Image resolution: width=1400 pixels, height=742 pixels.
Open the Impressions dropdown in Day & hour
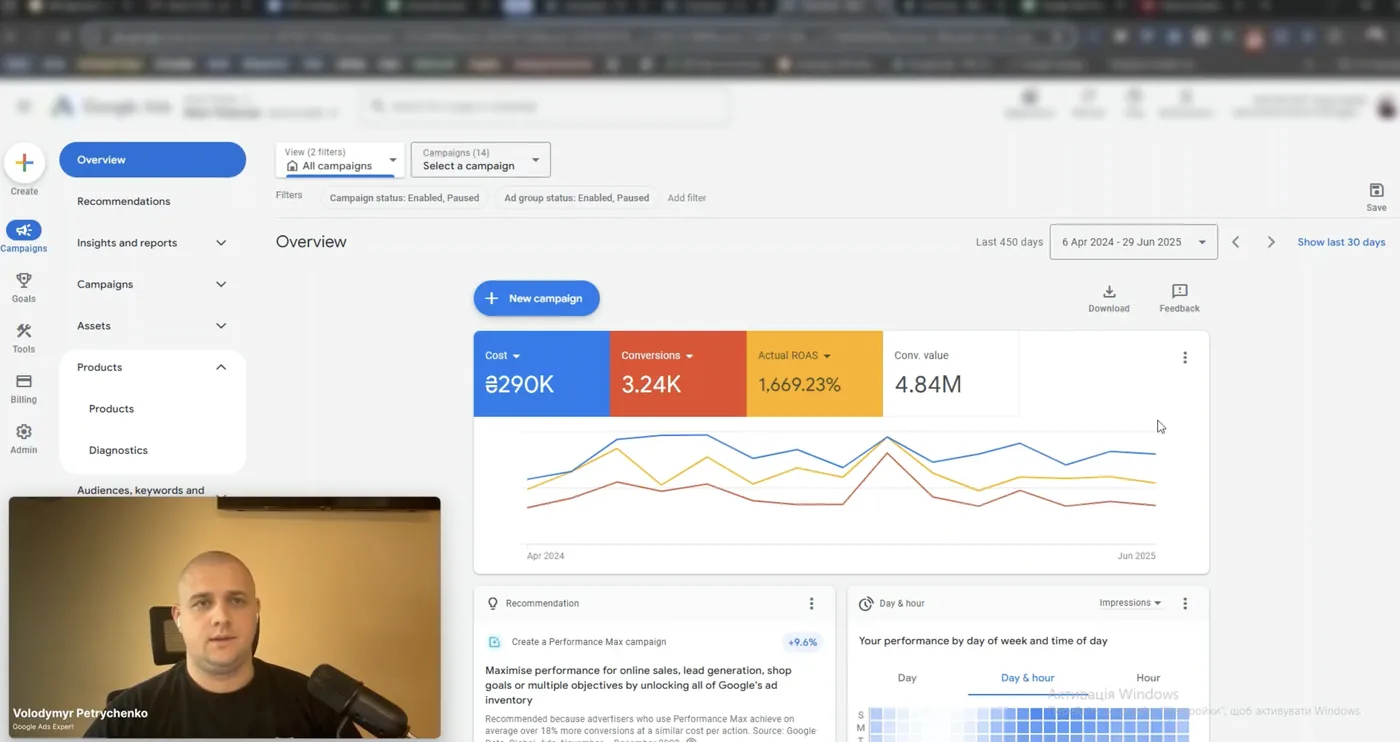pyautogui.click(x=1130, y=603)
